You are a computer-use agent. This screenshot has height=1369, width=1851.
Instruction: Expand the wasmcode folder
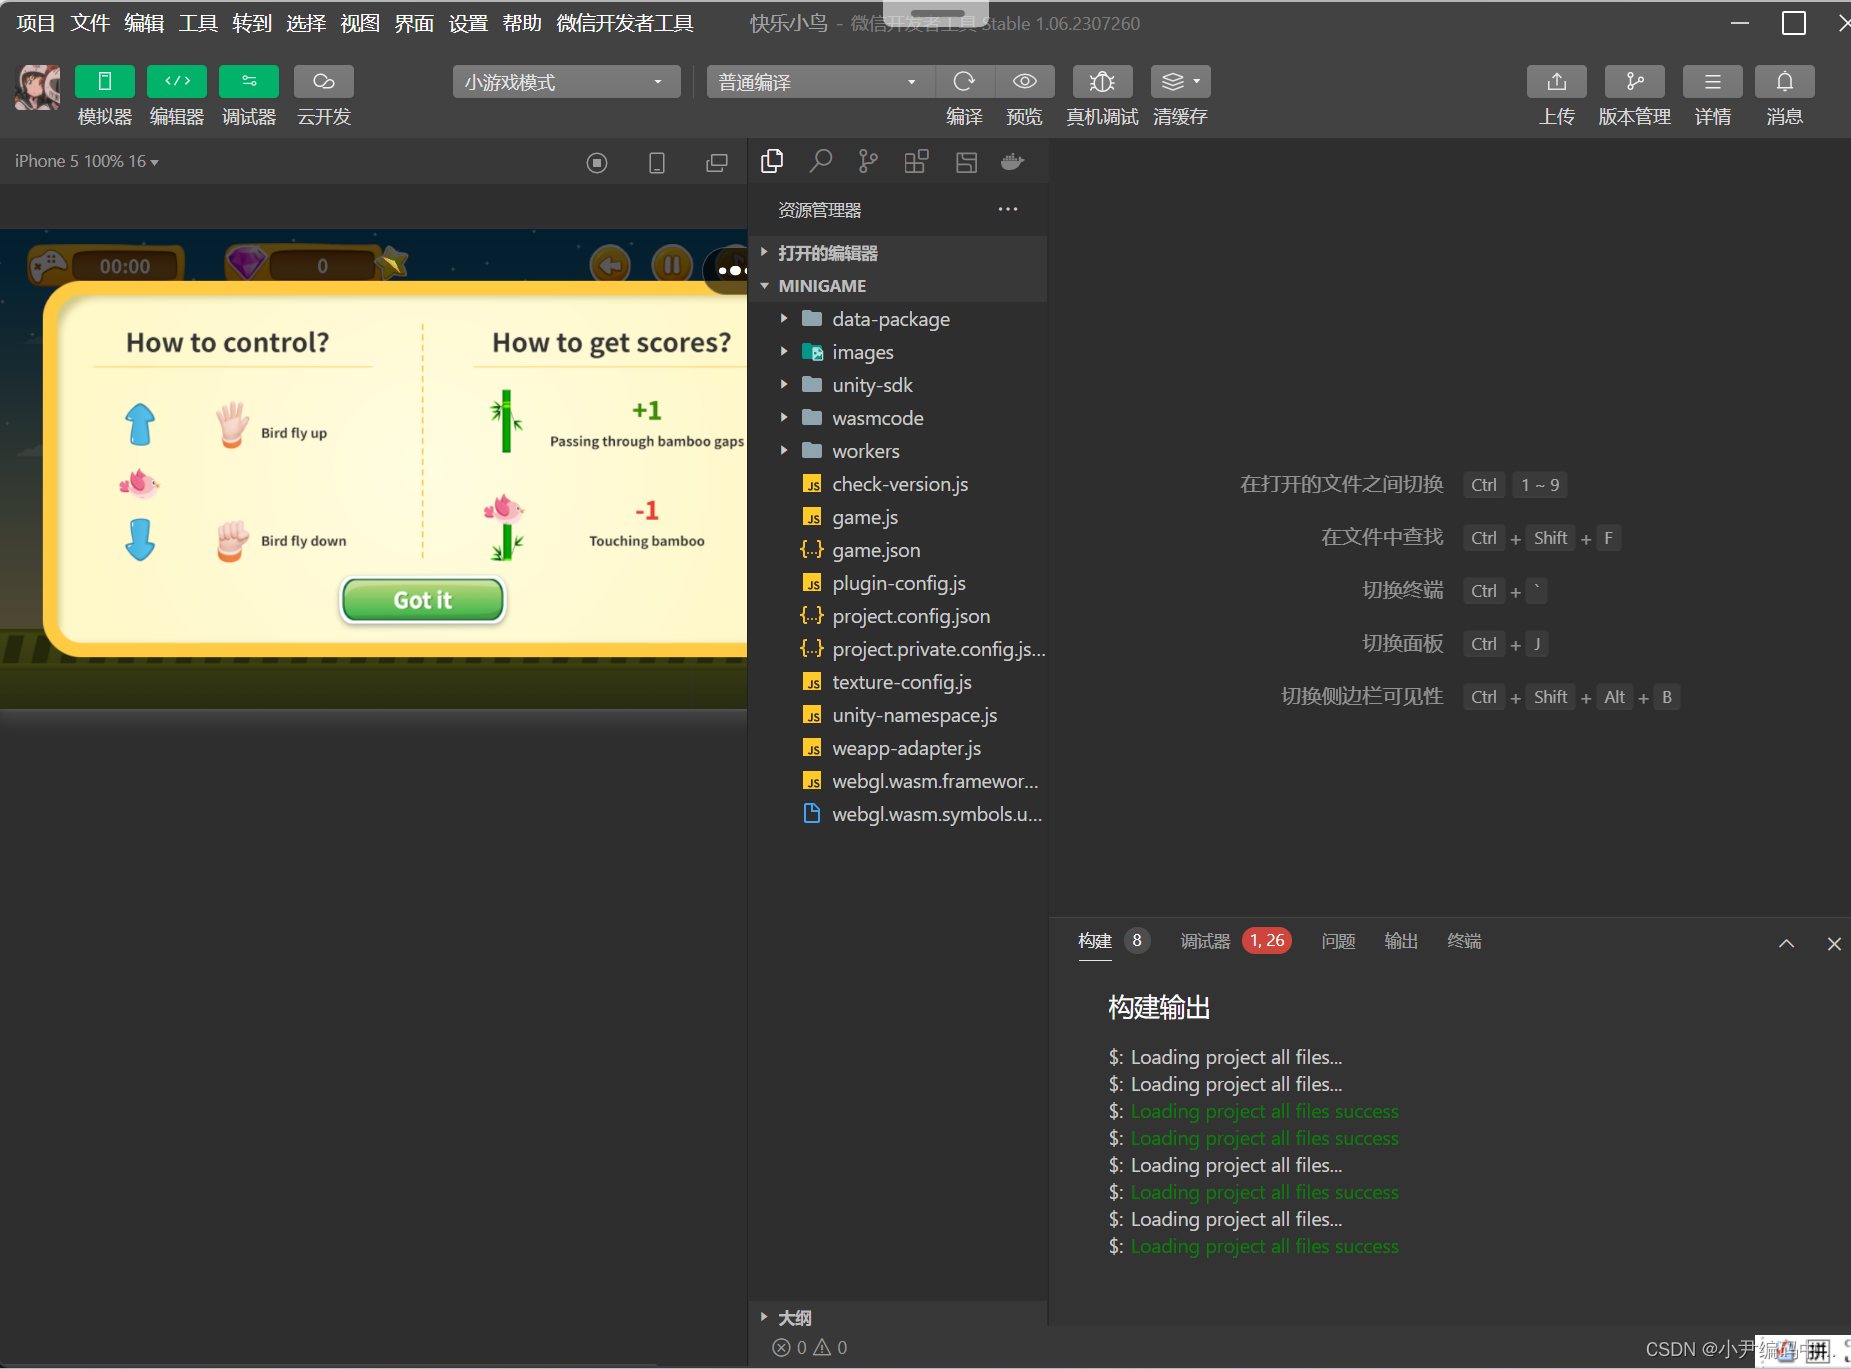point(898,418)
